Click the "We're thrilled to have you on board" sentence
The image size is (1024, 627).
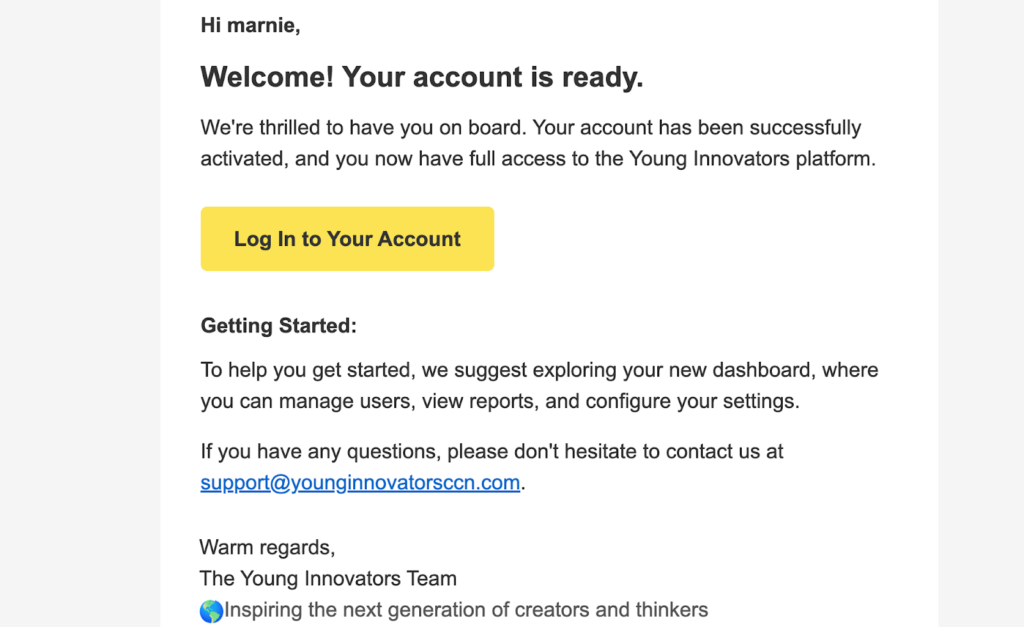362,127
